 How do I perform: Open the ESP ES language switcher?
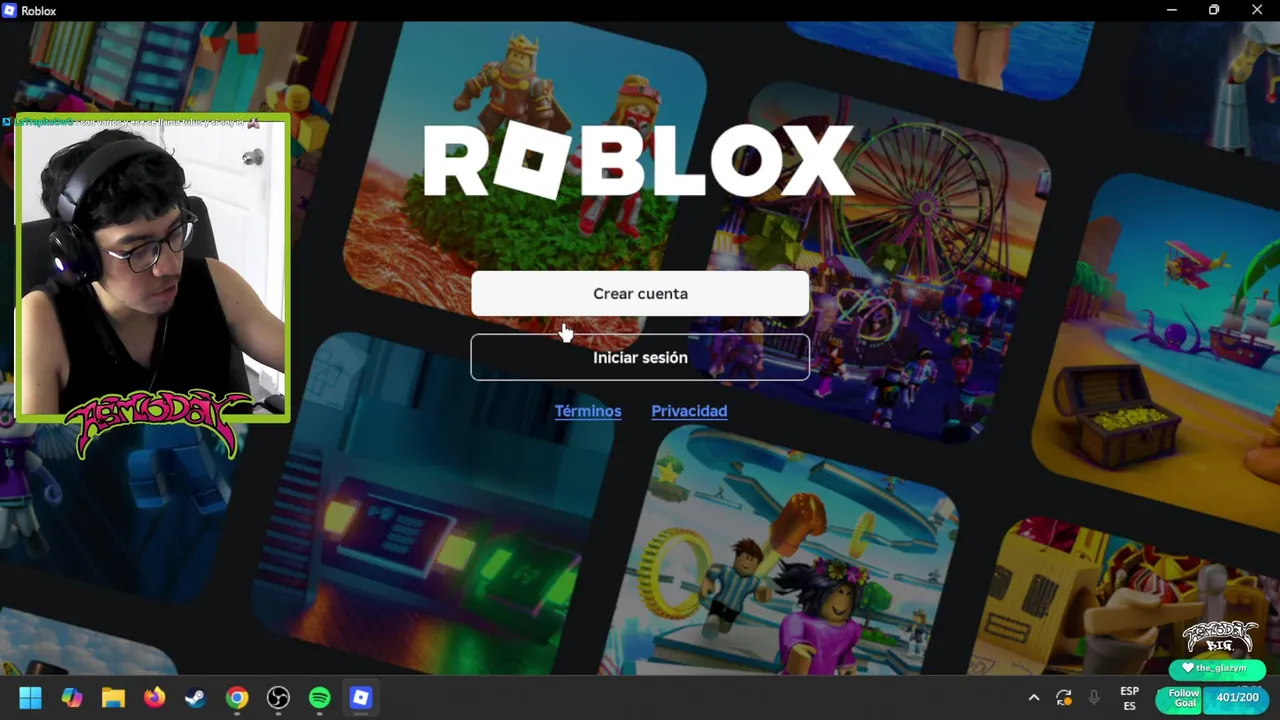pyautogui.click(x=1129, y=698)
